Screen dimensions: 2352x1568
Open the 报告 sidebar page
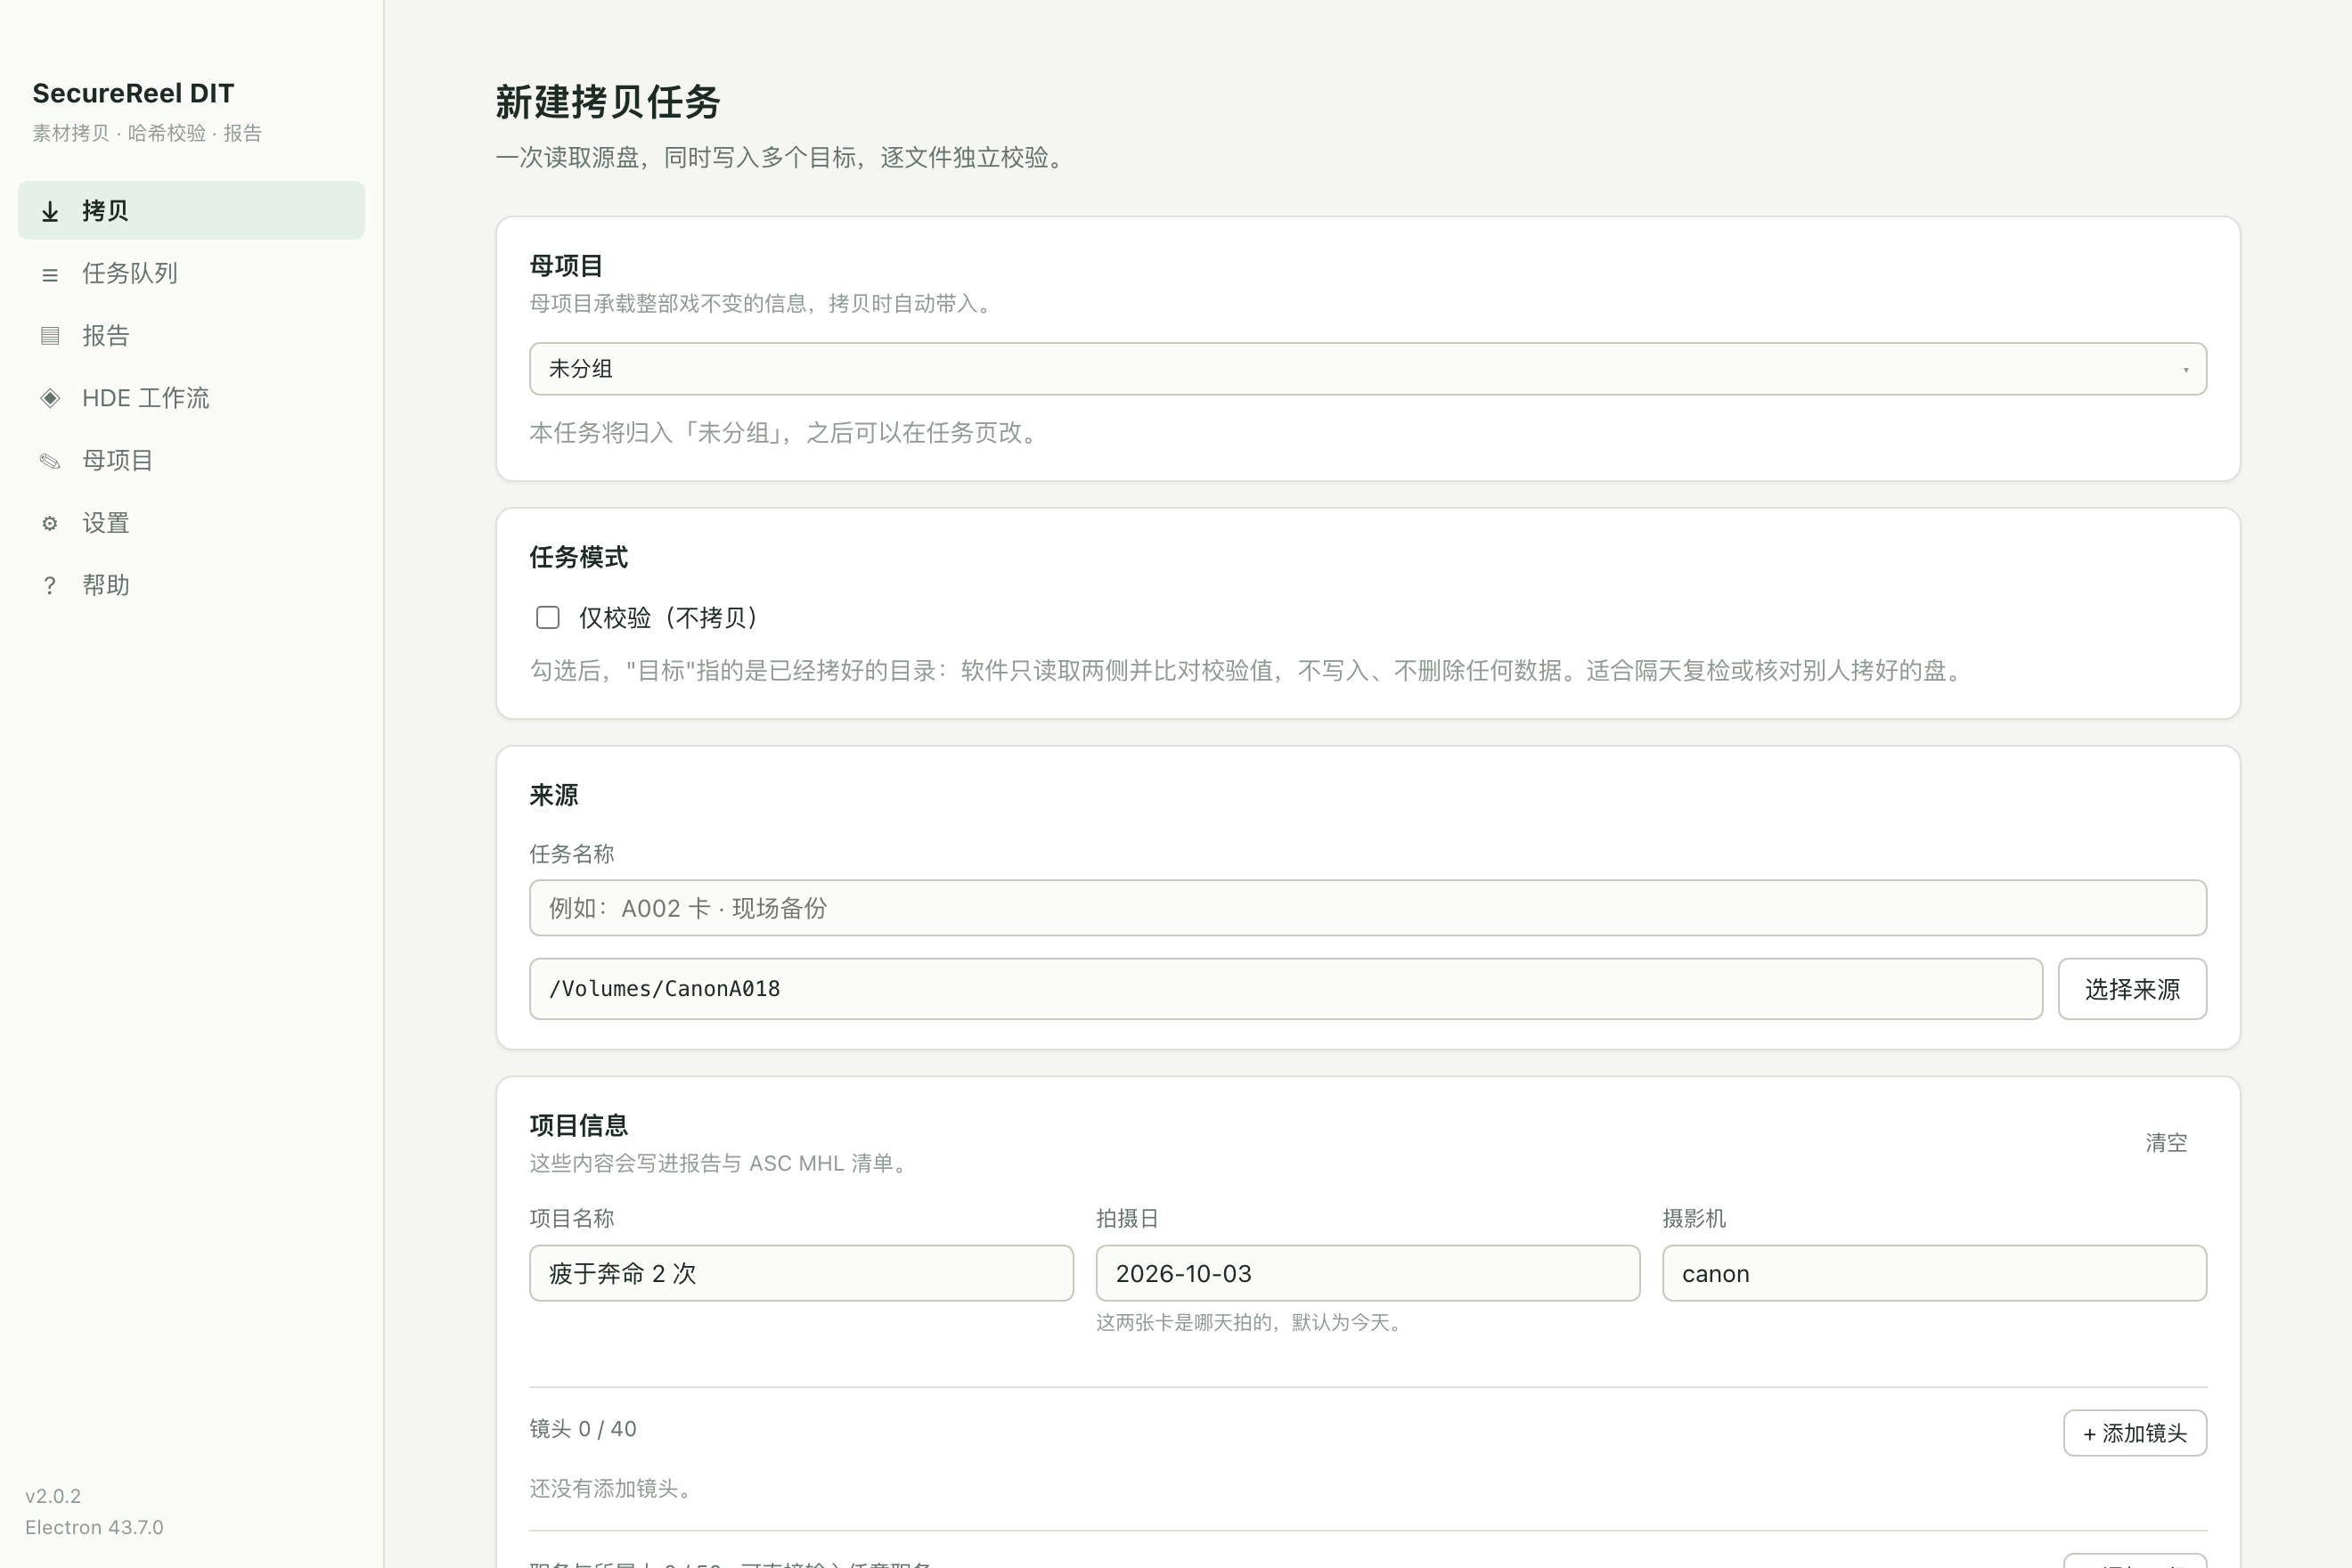click(191, 335)
